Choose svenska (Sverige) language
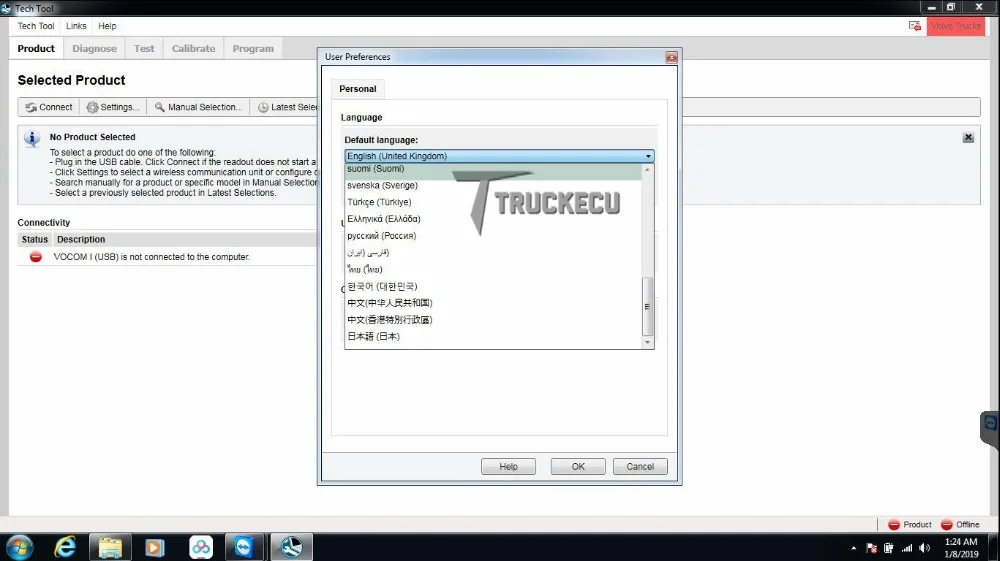This screenshot has height=561, width=1000. [x=493, y=186]
